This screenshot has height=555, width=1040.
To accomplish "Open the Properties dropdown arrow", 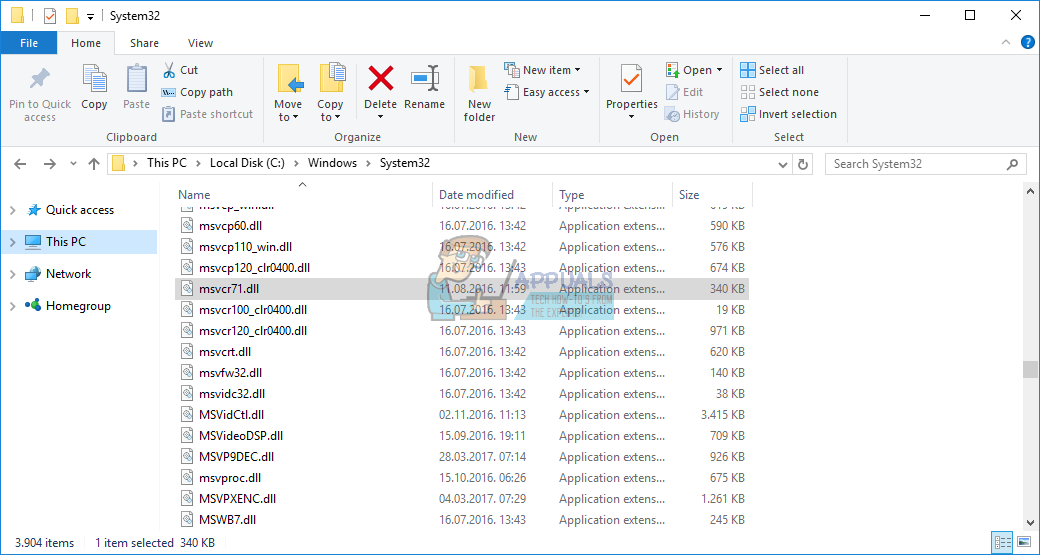I will coord(631,117).
